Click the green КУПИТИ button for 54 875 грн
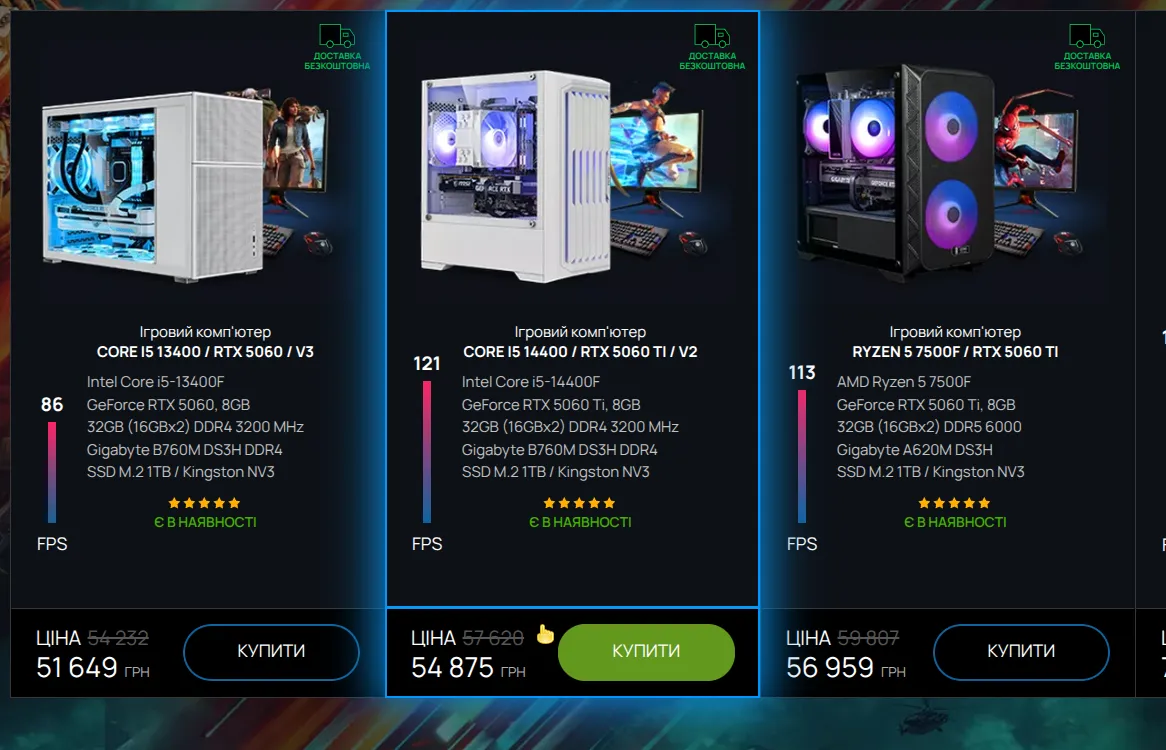This screenshot has height=750, width=1166. click(646, 652)
